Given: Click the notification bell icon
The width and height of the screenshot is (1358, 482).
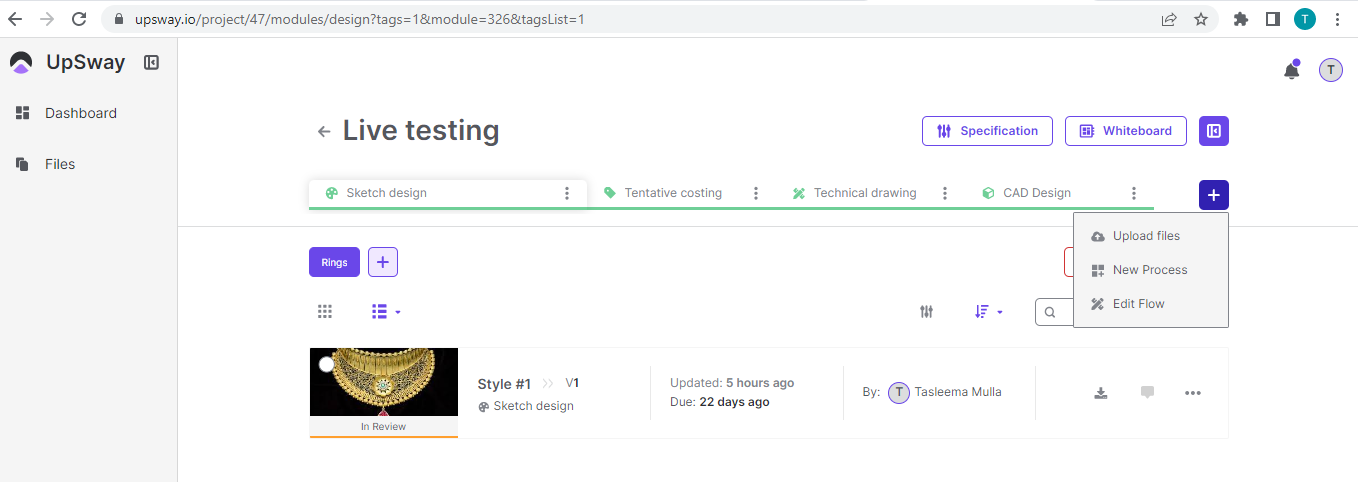Looking at the screenshot, I should coord(1291,70).
